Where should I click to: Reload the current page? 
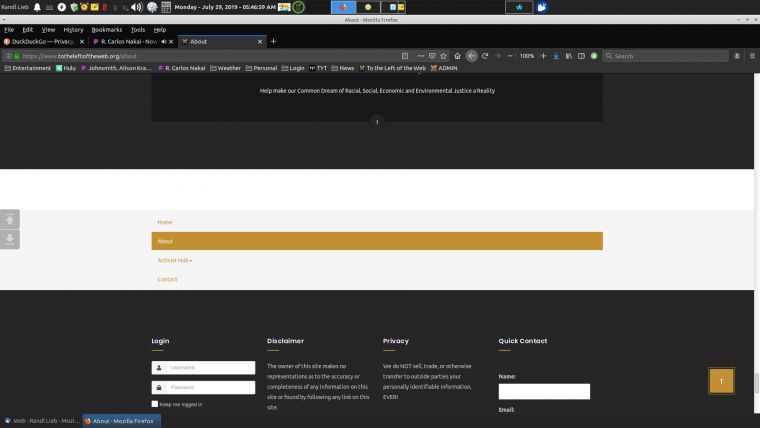tap(484, 56)
